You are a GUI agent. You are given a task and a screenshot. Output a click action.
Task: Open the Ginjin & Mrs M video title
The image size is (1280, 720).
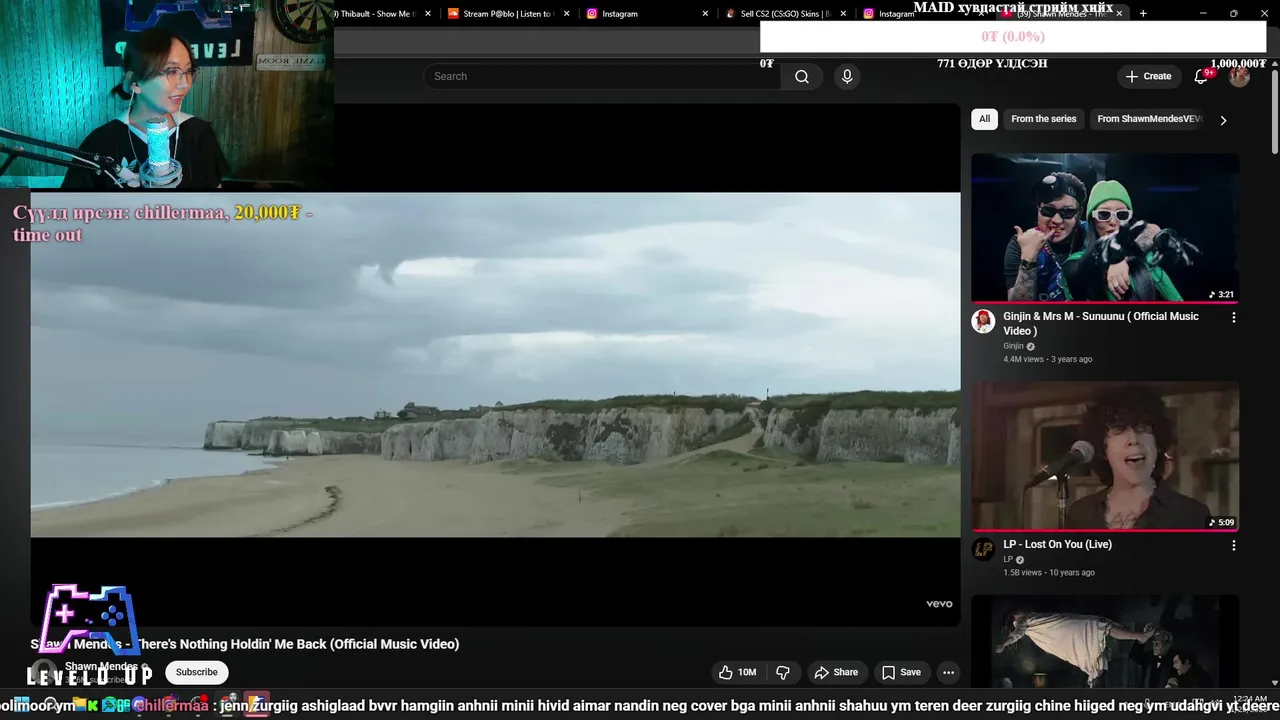point(1101,323)
